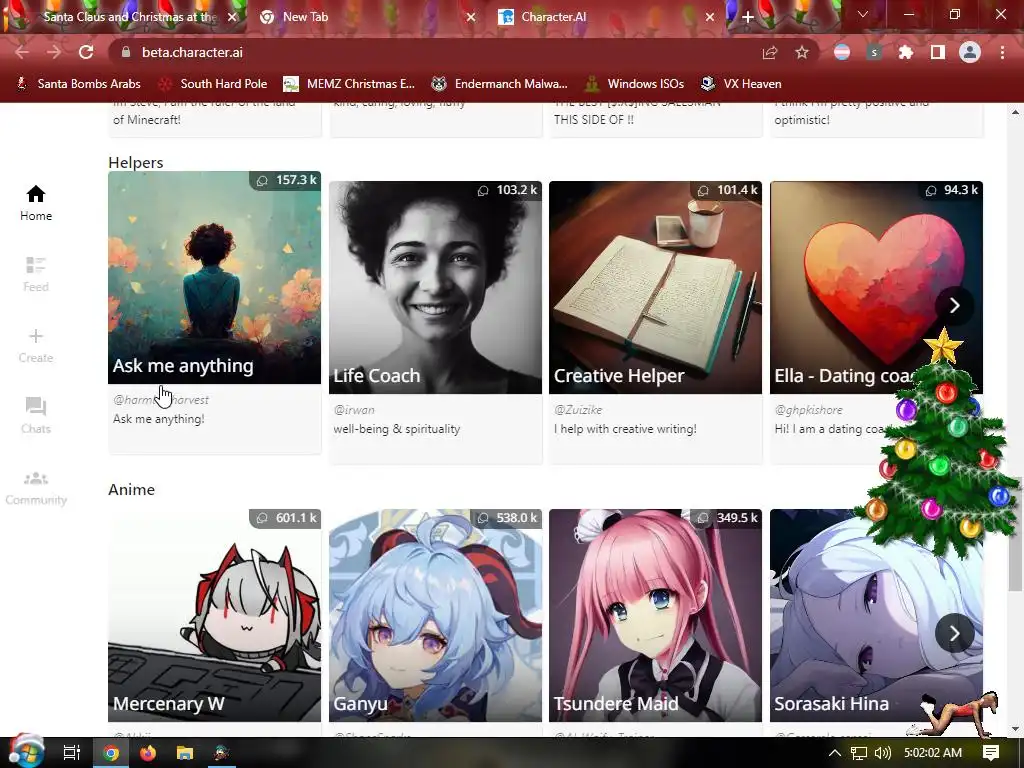Click the Christmas tree desktop gadget
The image size is (1024, 768).
click(940, 444)
